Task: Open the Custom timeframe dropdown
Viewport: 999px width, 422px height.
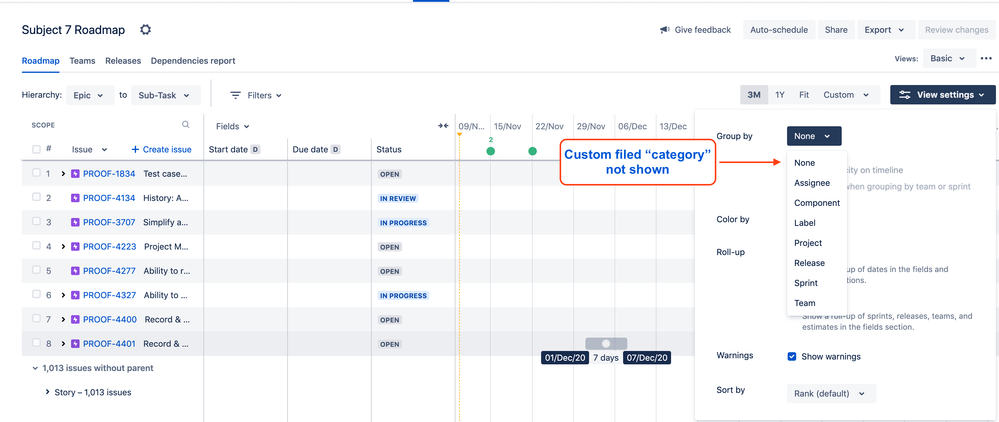Action: (x=847, y=95)
